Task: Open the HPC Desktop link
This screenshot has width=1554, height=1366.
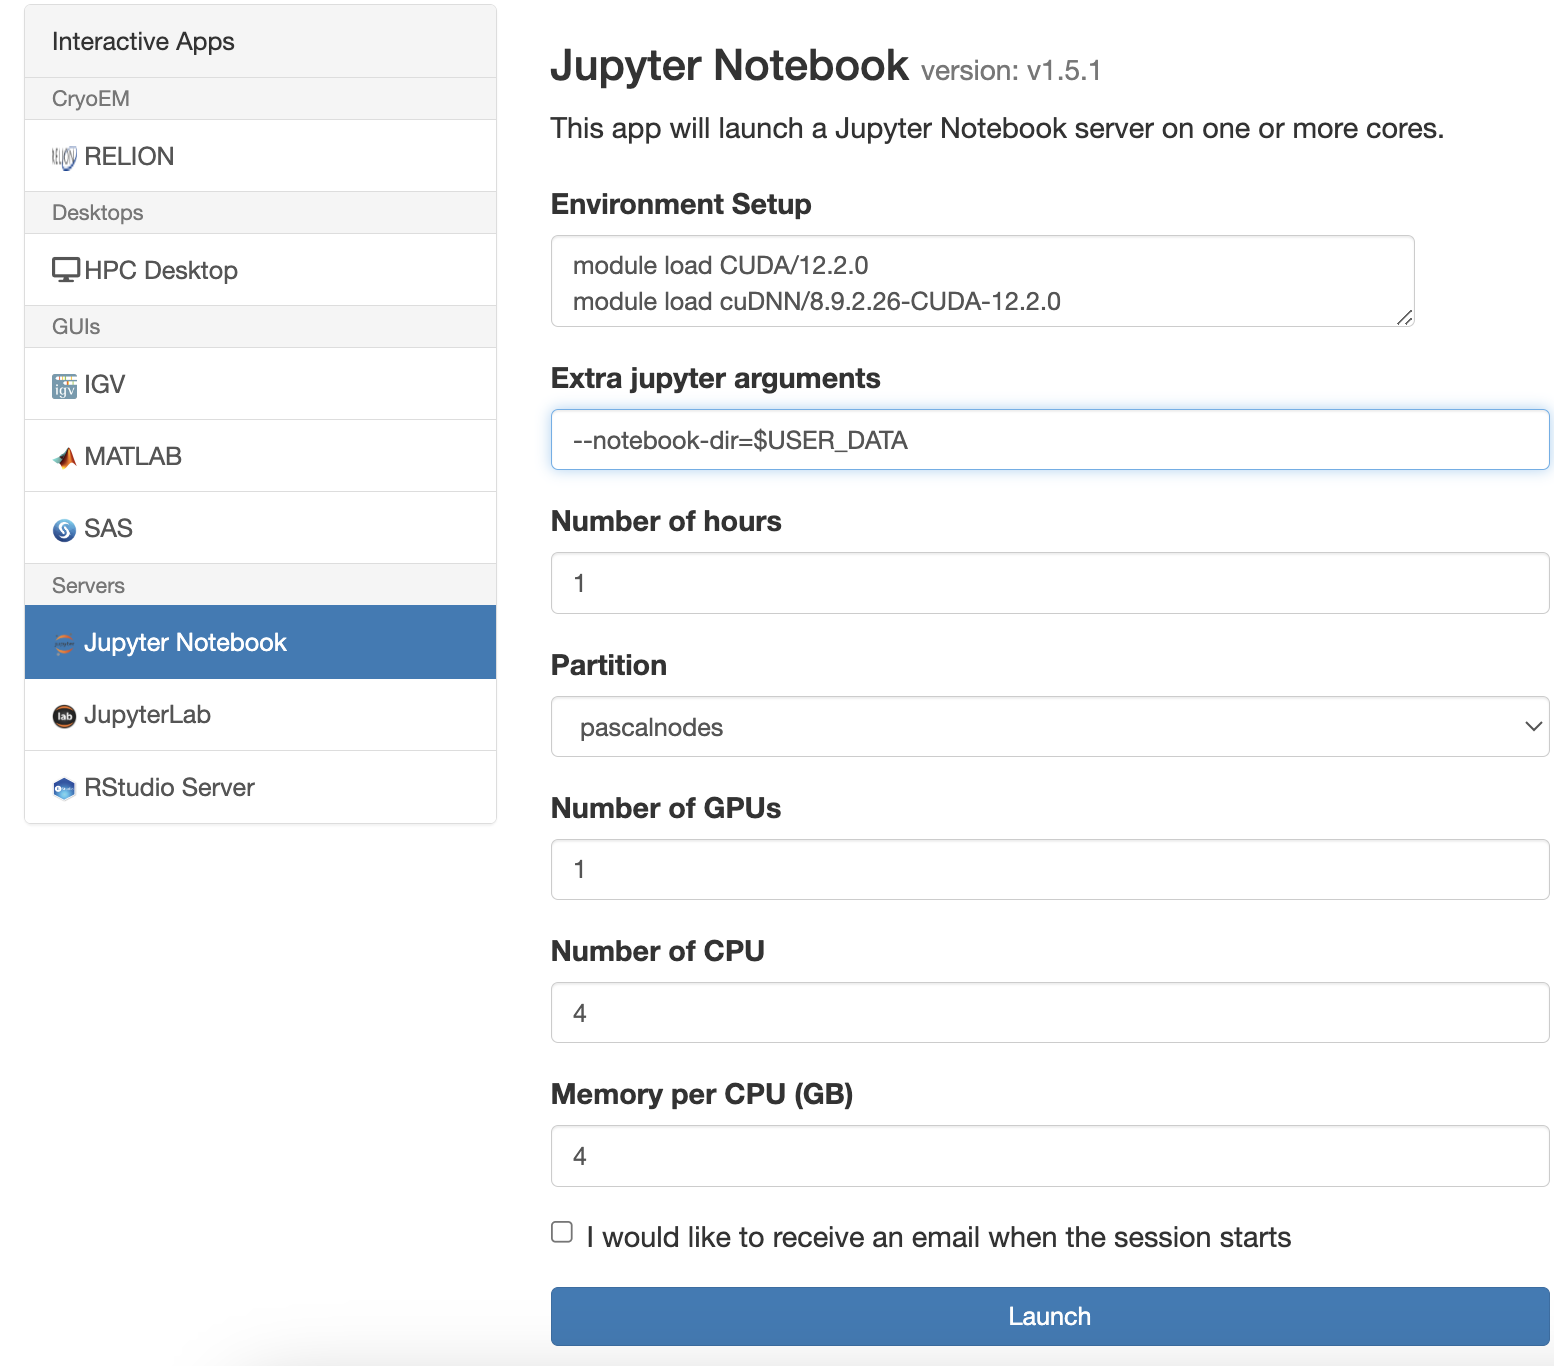Action: click(x=161, y=270)
